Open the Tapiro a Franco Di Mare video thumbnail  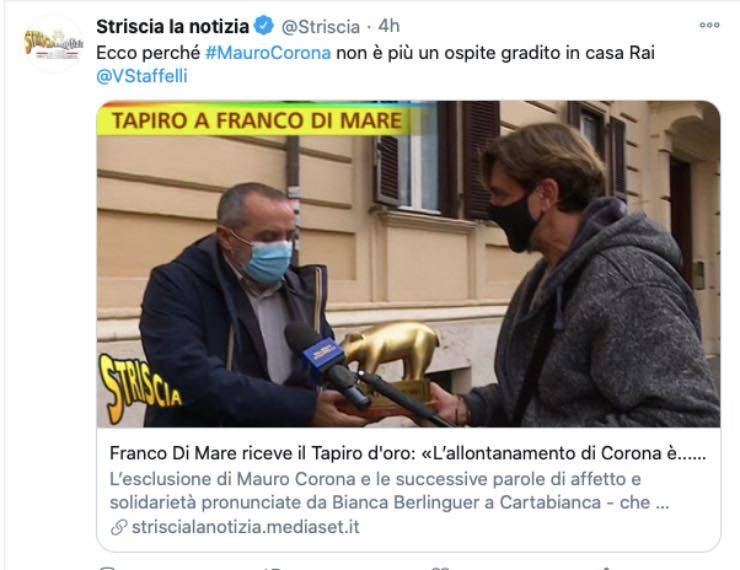point(409,264)
